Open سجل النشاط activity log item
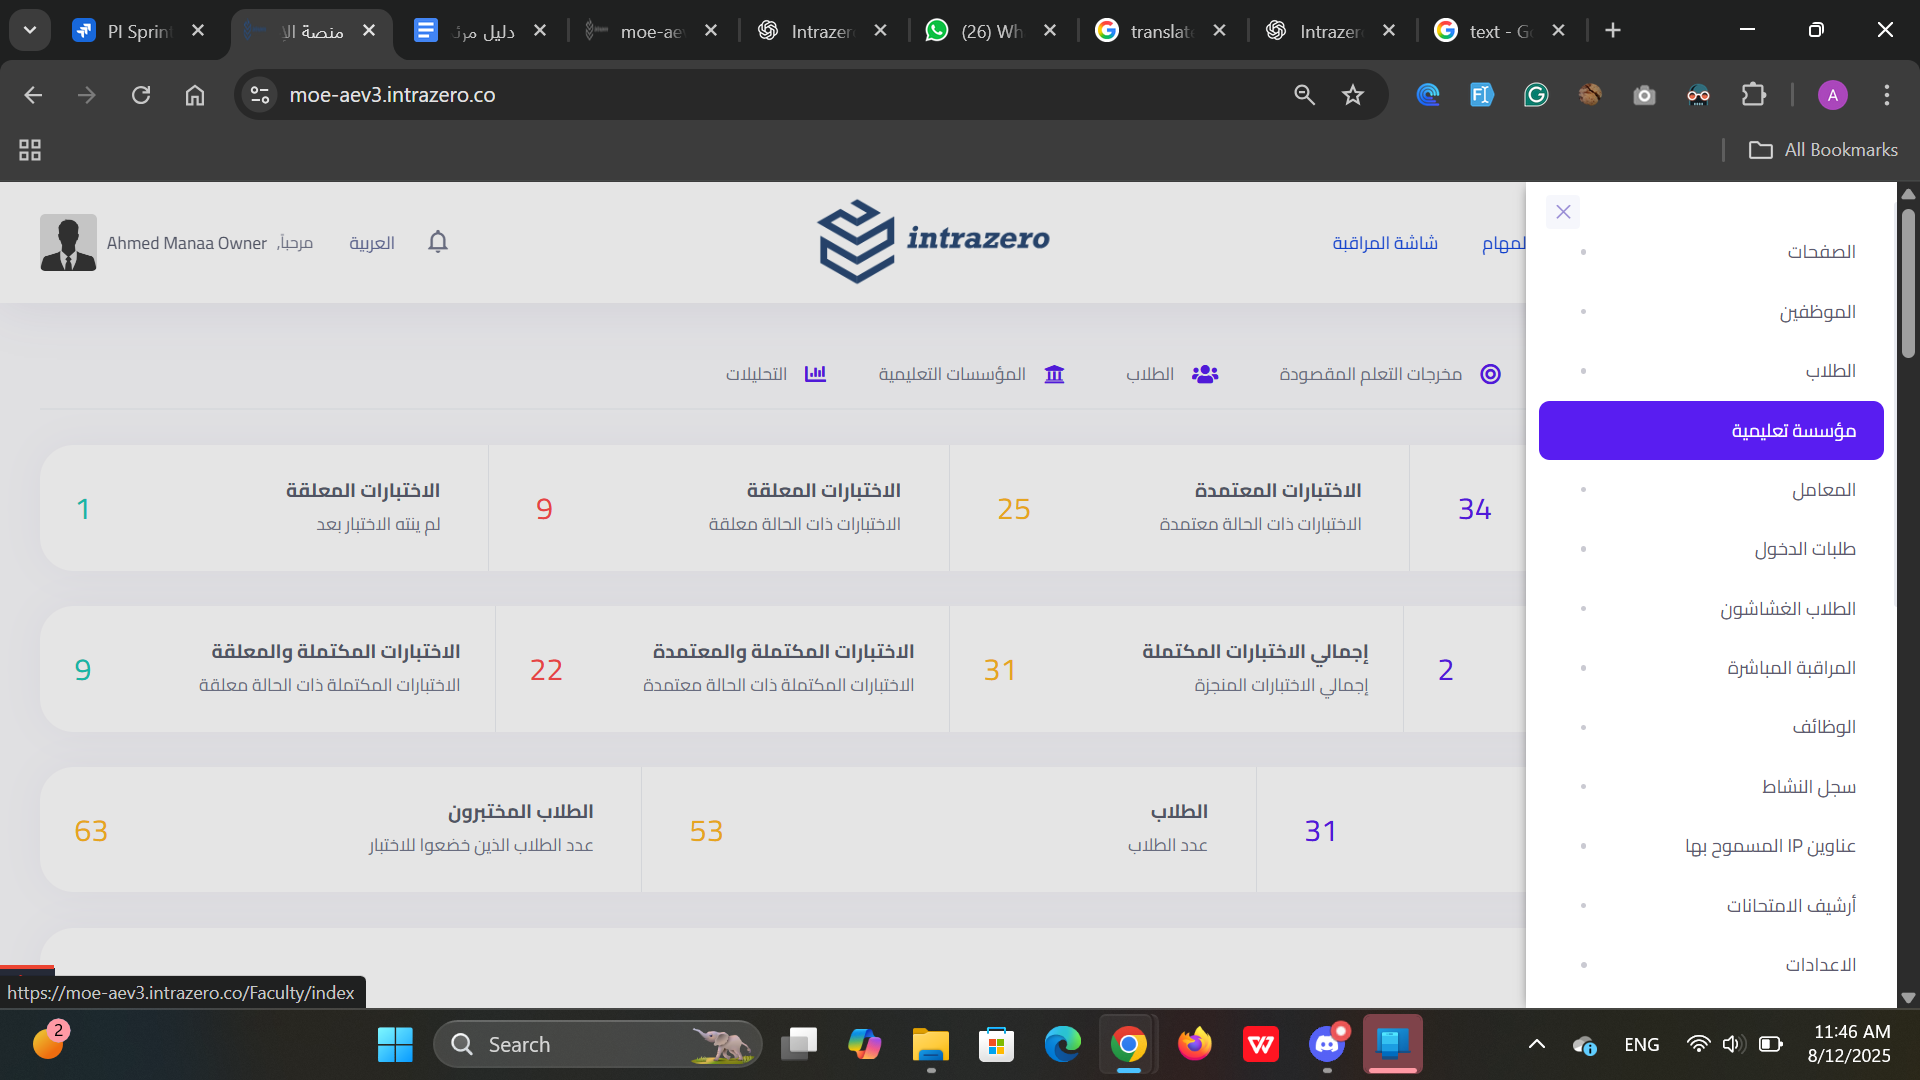This screenshot has height=1080, width=1920. [x=1808, y=787]
